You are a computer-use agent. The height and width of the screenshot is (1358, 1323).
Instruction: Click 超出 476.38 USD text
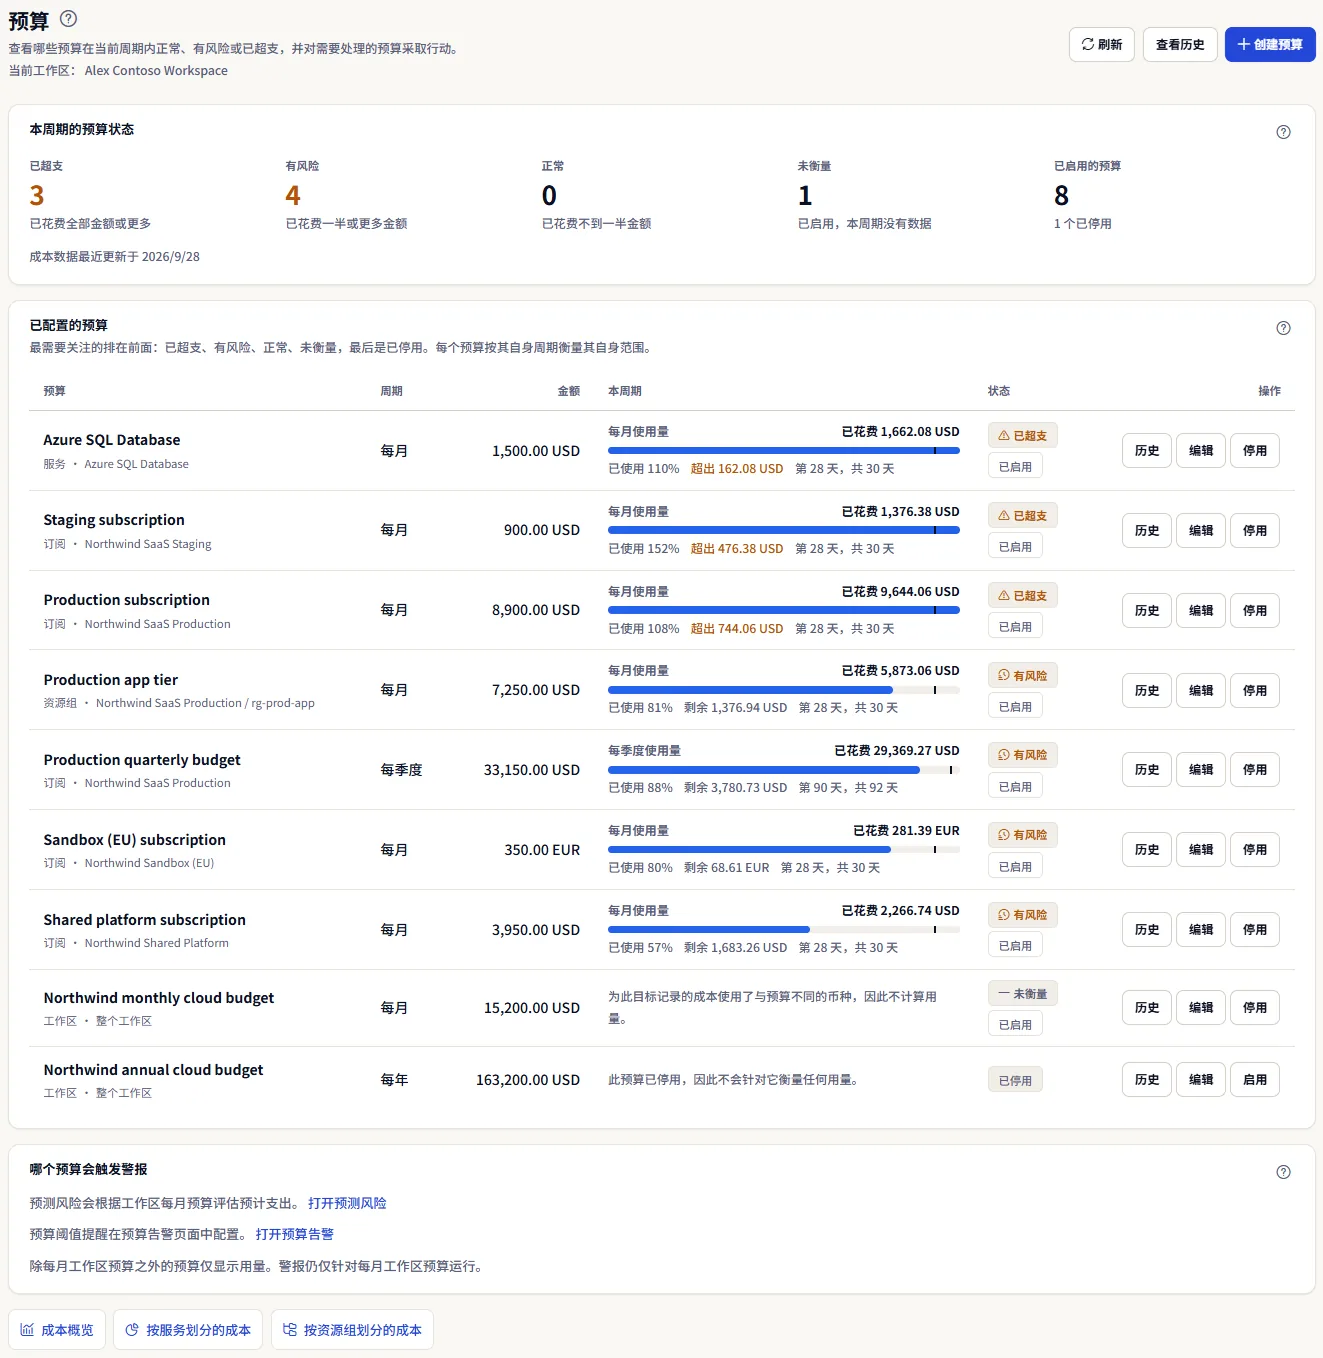(x=737, y=549)
